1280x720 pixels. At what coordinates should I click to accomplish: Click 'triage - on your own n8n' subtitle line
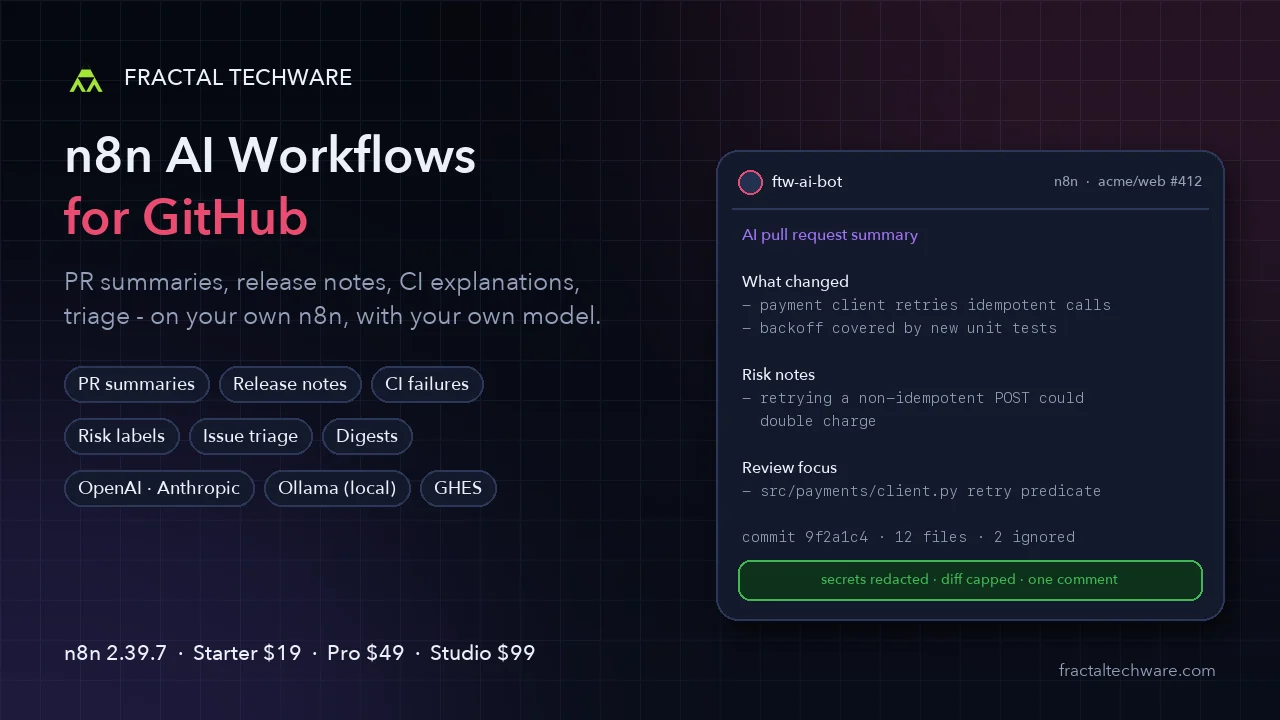click(x=332, y=318)
